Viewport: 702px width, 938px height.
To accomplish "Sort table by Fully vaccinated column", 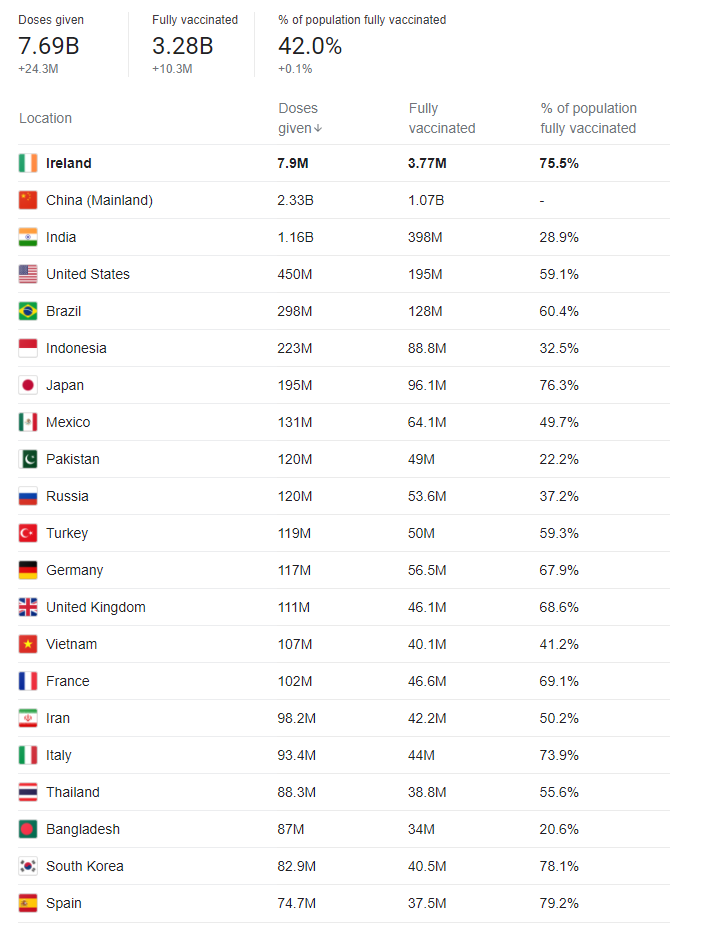I will pos(442,118).
